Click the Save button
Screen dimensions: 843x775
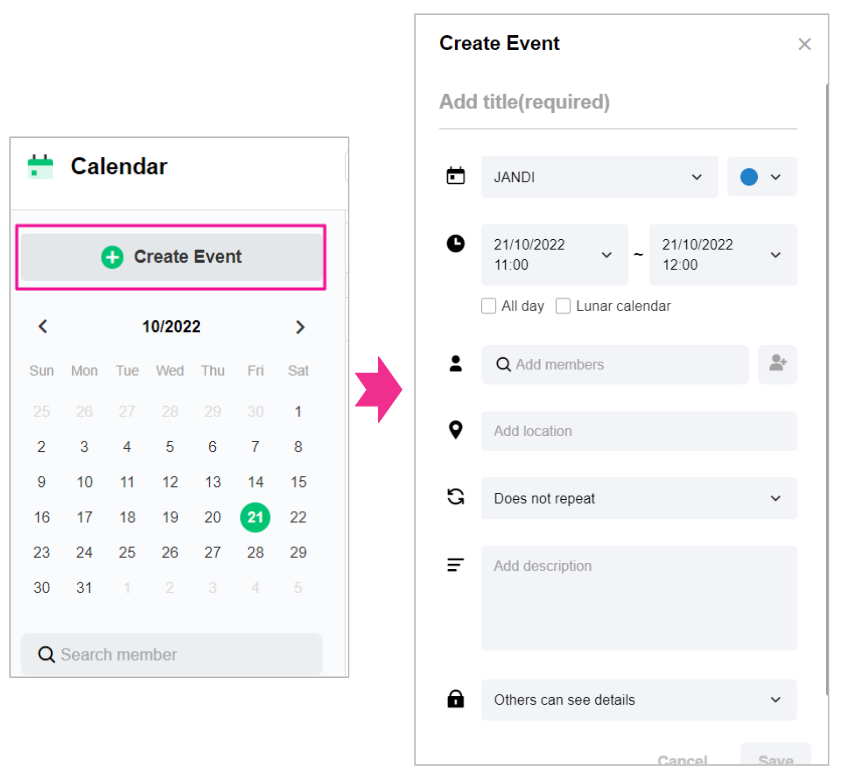click(x=775, y=760)
